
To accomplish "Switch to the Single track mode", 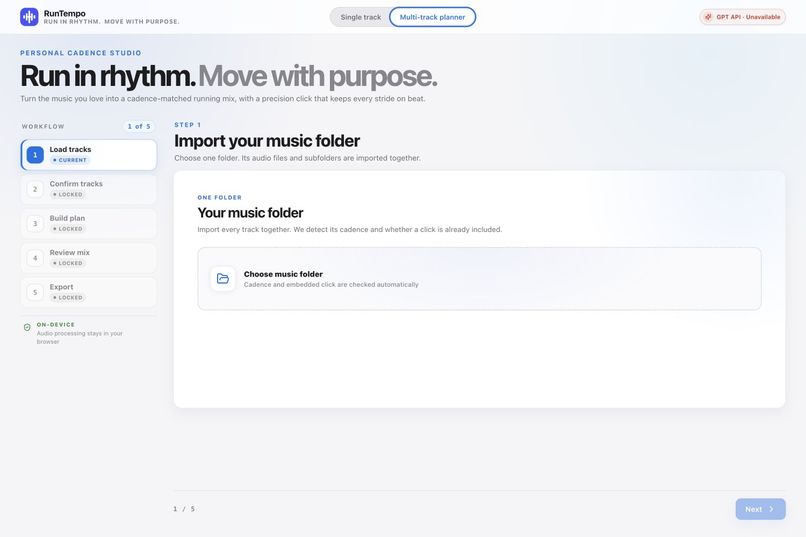I will point(360,17).
